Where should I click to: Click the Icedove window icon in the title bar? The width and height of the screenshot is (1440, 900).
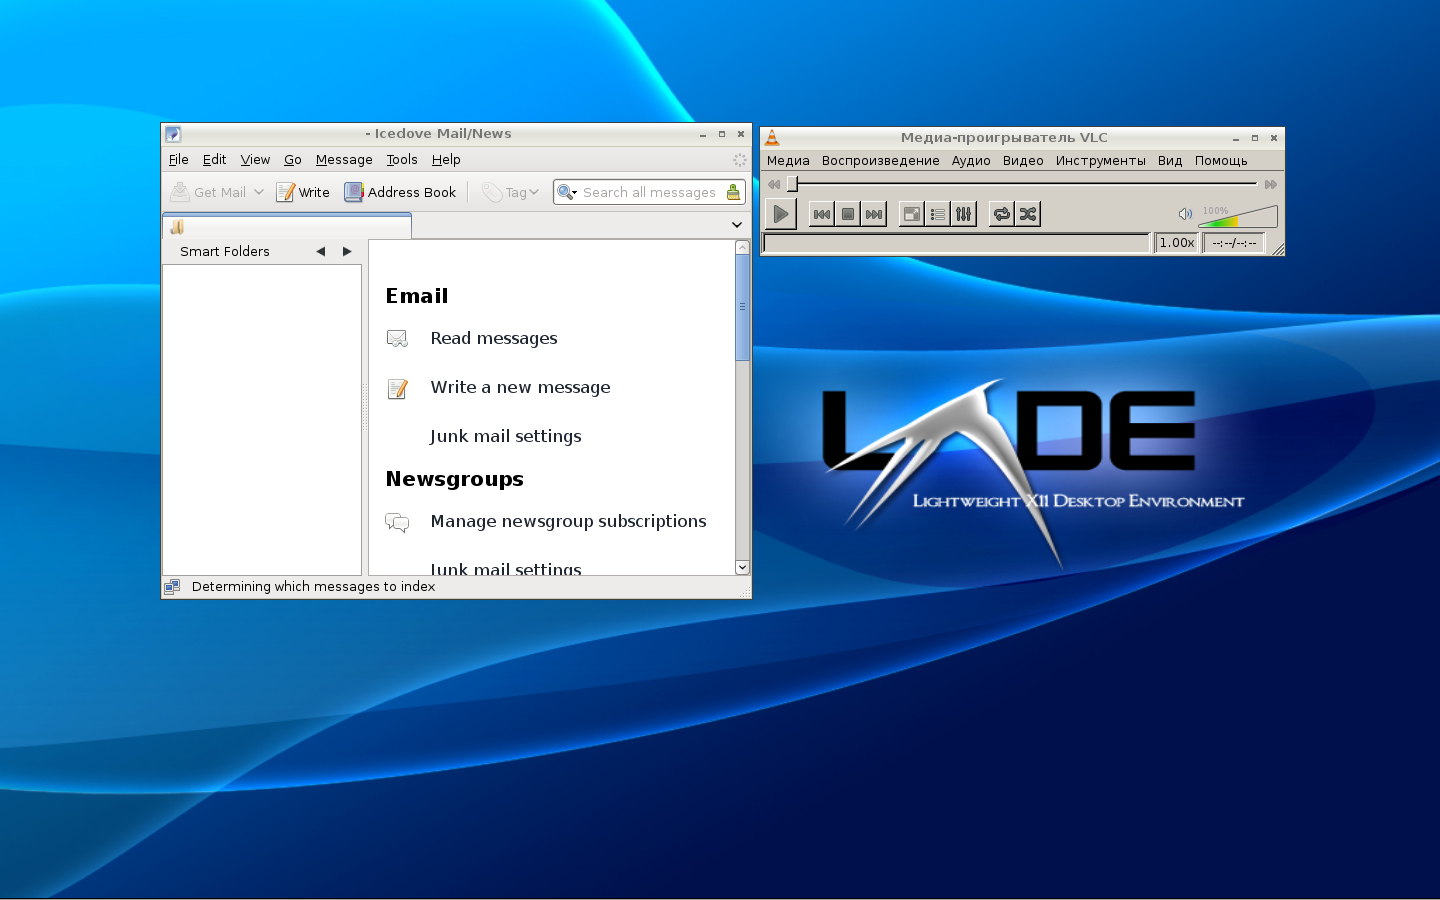point(173,134)
